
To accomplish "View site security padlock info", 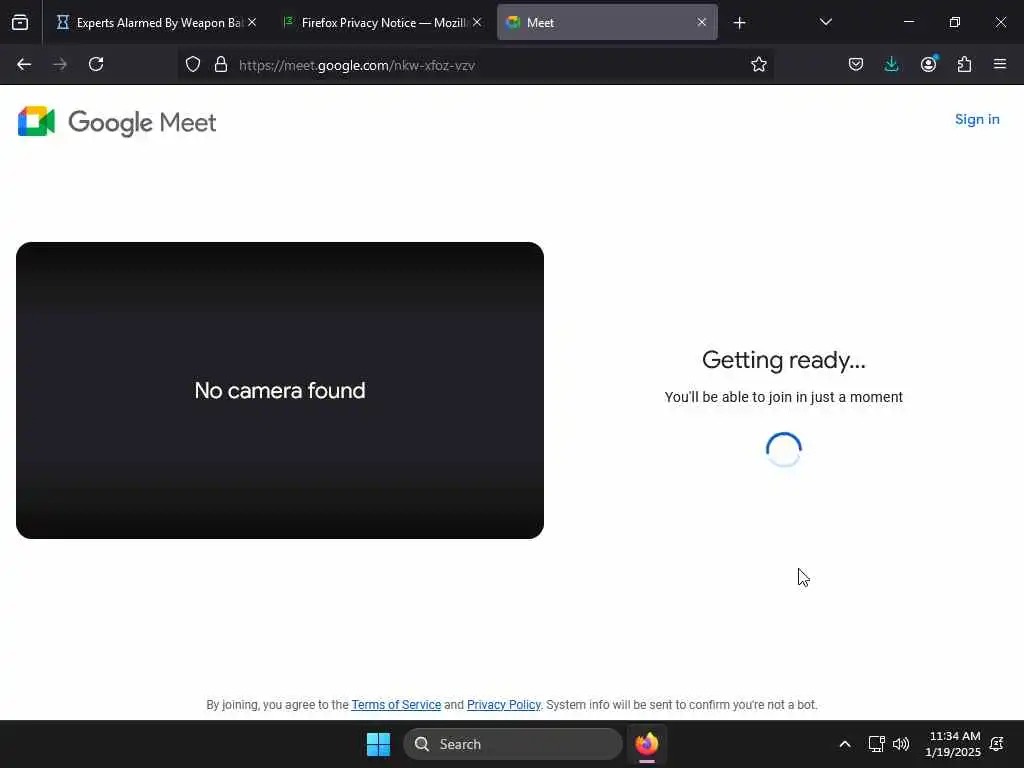I will coord(221,64).
